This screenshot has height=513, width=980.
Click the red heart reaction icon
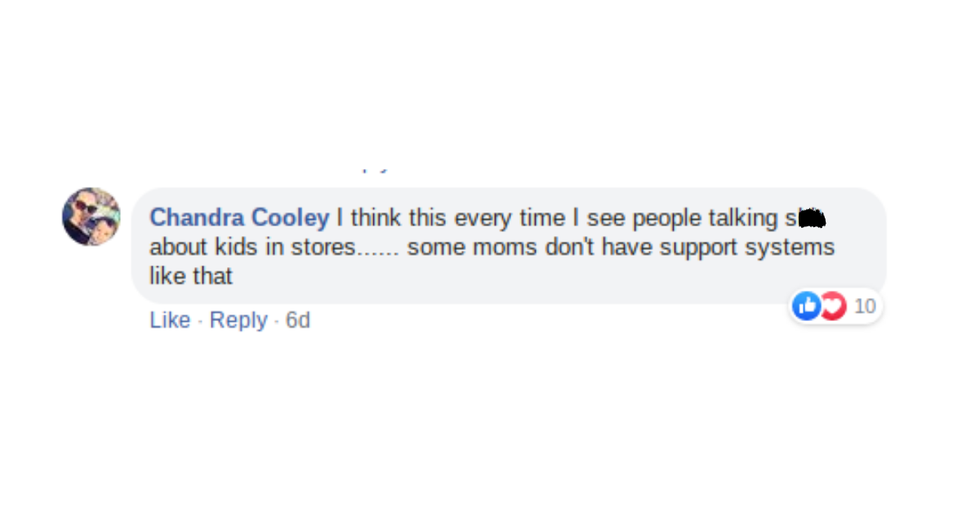click(x=833, y=306)
